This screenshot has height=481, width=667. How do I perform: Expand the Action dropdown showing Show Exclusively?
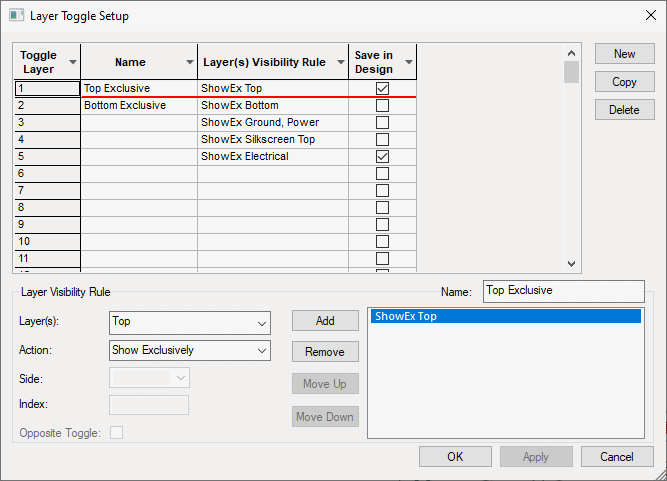[261, 351]
